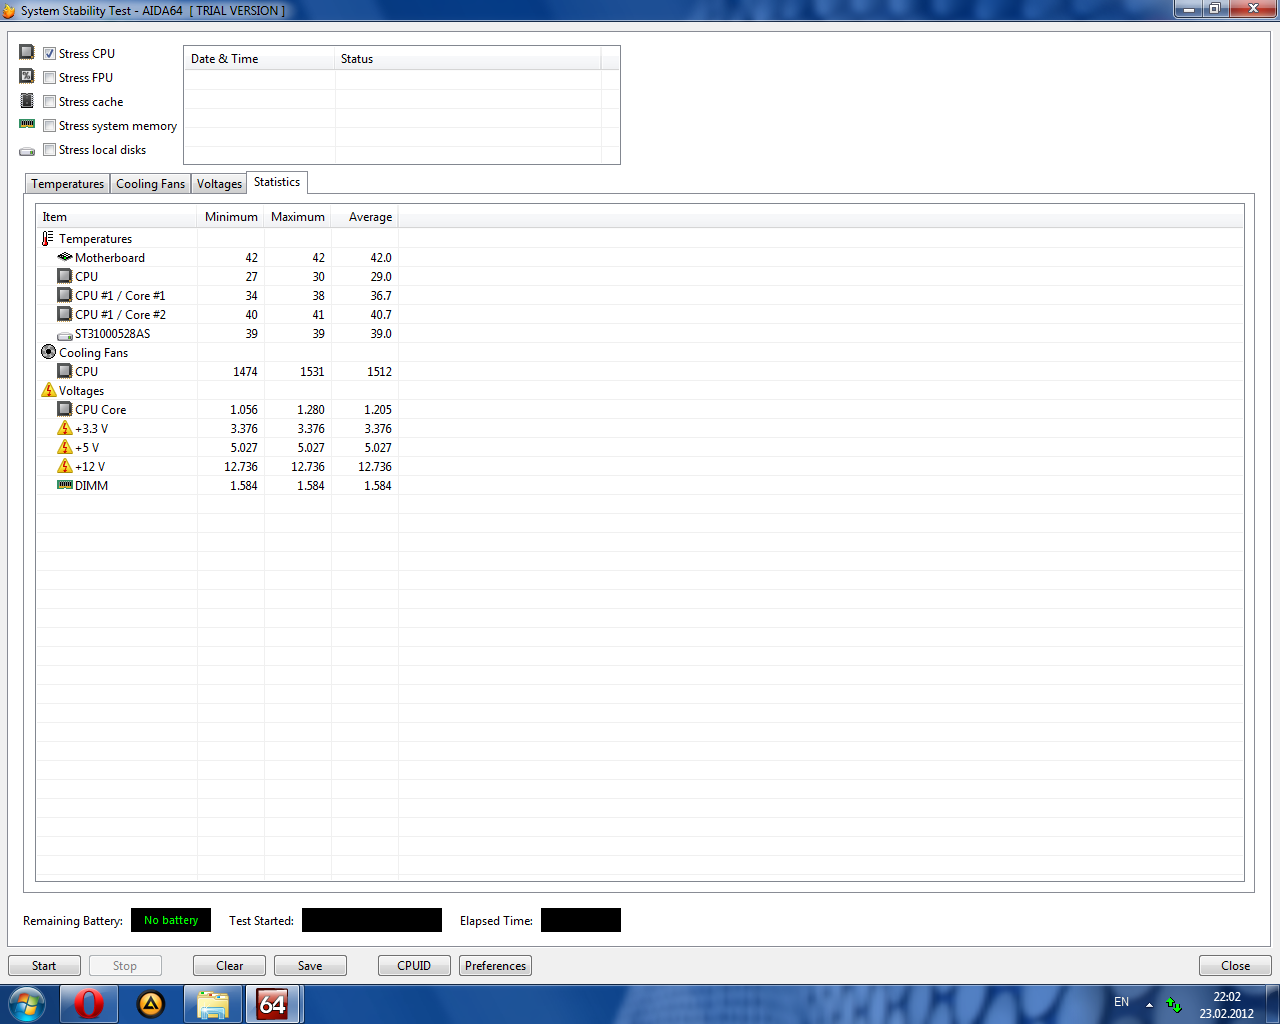
Task: Click the chip icon for CPU Core voltage
Action: pos(65,409)
